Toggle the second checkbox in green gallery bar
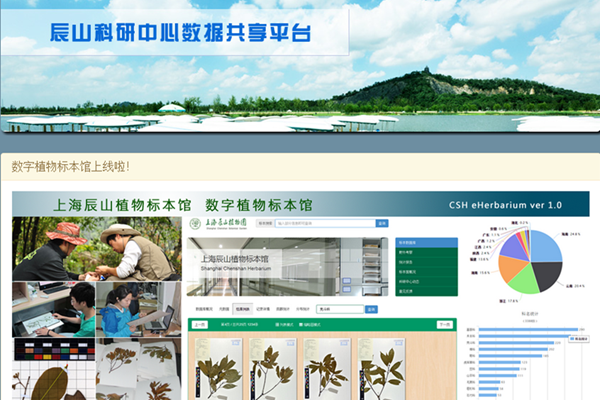This screenshot has width=600, height=400. [300, 325]
